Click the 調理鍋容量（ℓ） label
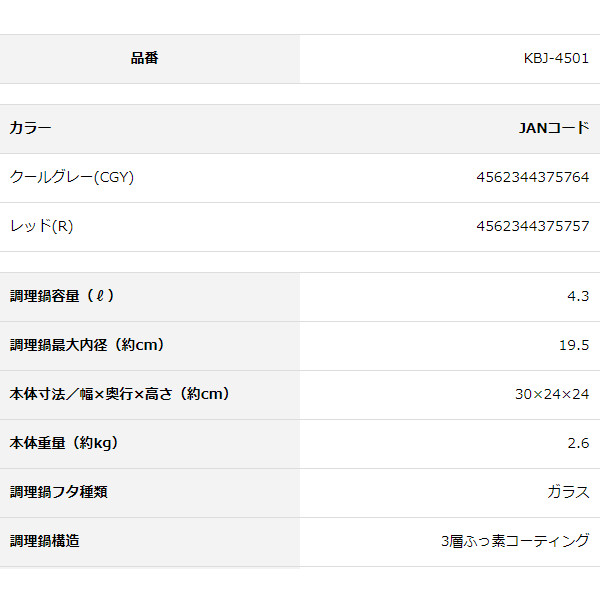Viewport: 600px width, 600px height. tap(62, 296)
